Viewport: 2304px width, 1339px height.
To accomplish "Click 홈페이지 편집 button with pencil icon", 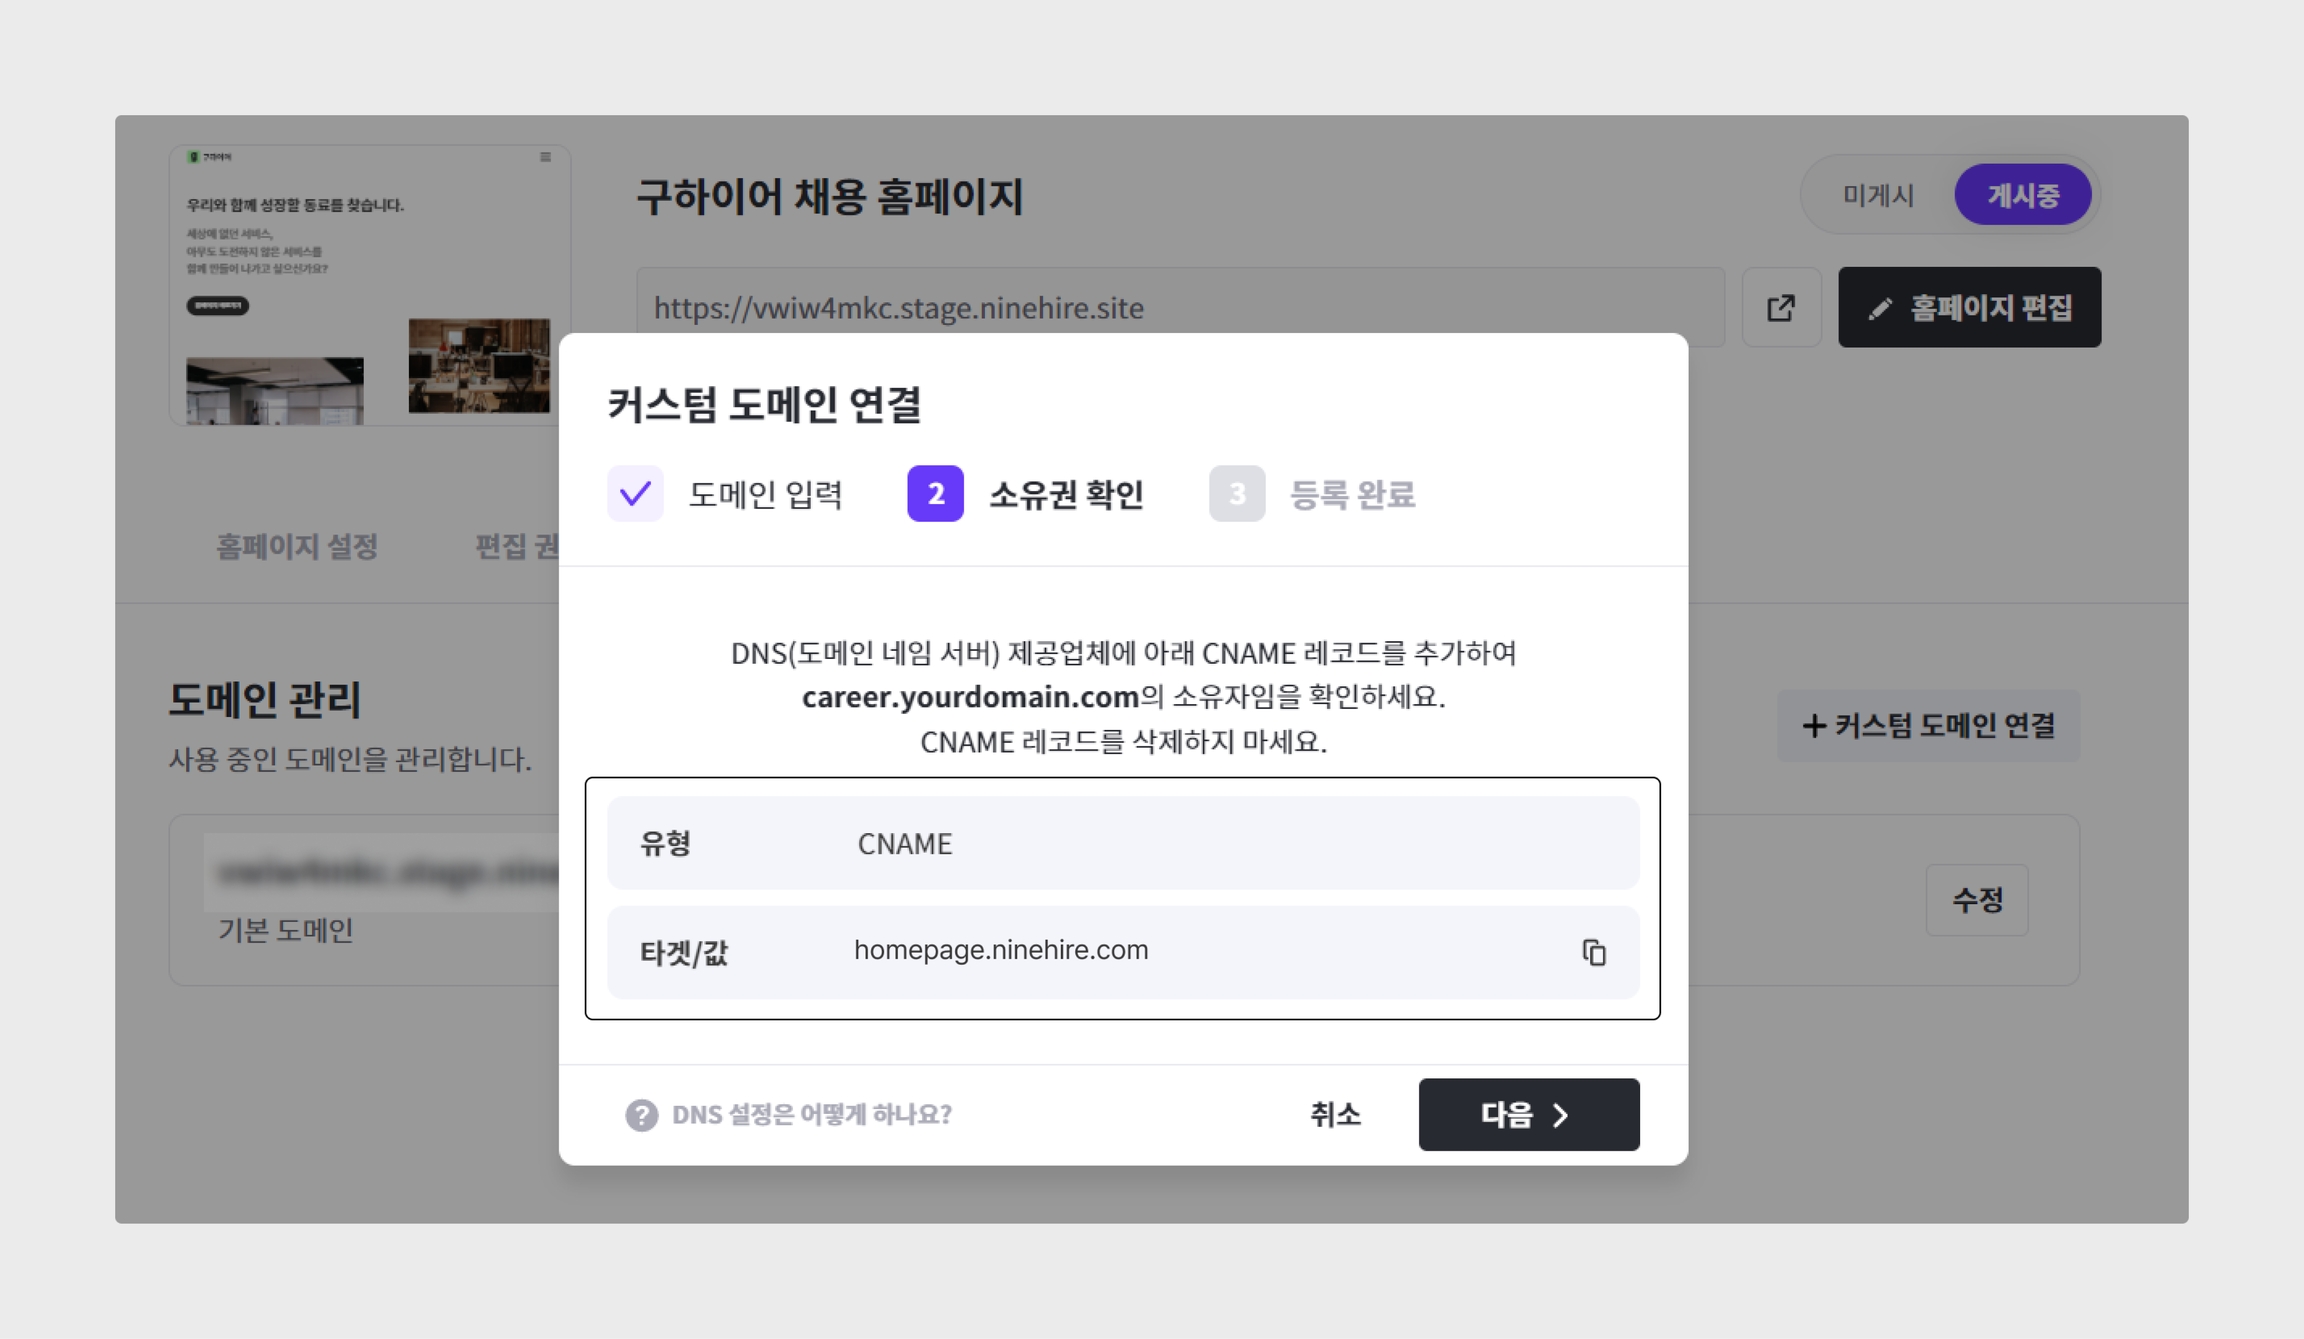I will pos(1969,308).
